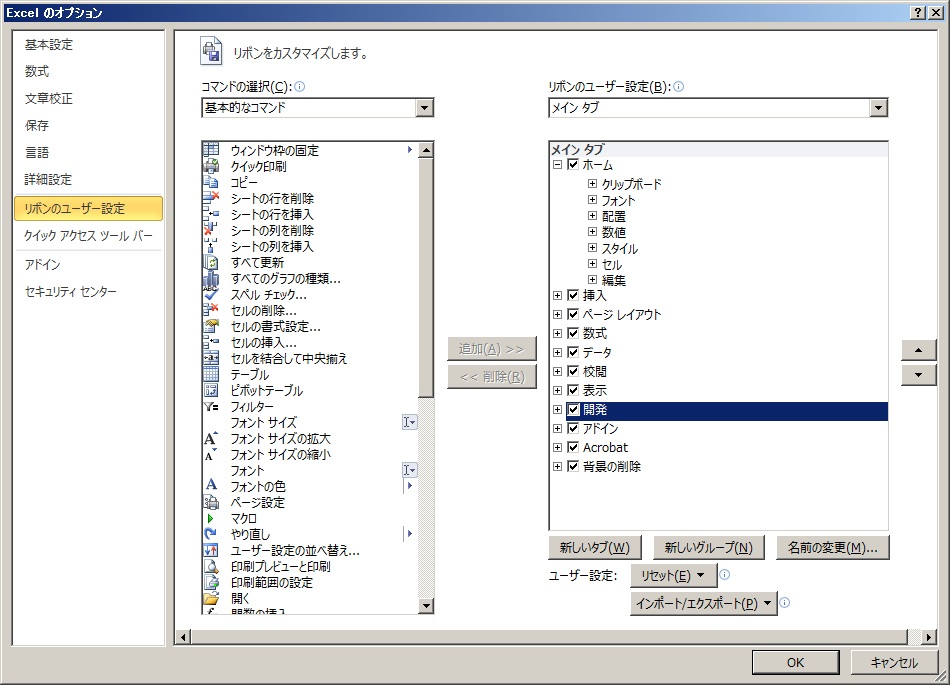Click the セルの削除 icon

tap(211, 310)
